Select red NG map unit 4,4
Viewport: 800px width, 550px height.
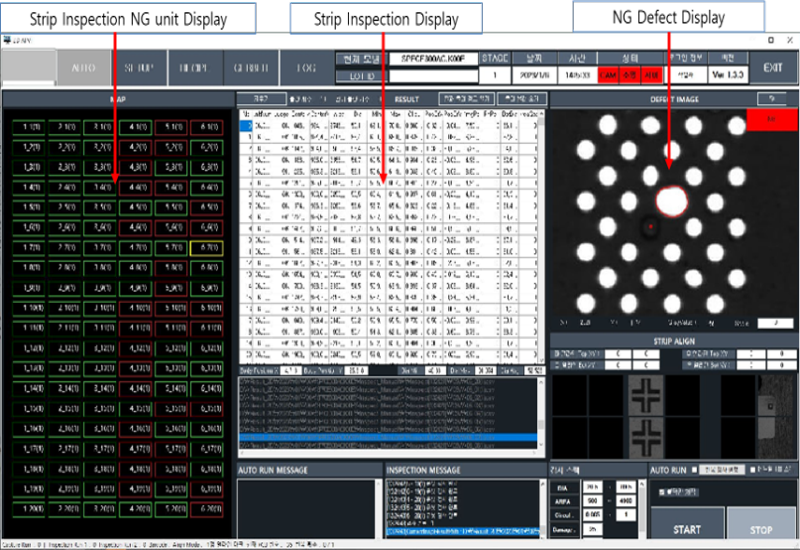click(x=135, y=187)
